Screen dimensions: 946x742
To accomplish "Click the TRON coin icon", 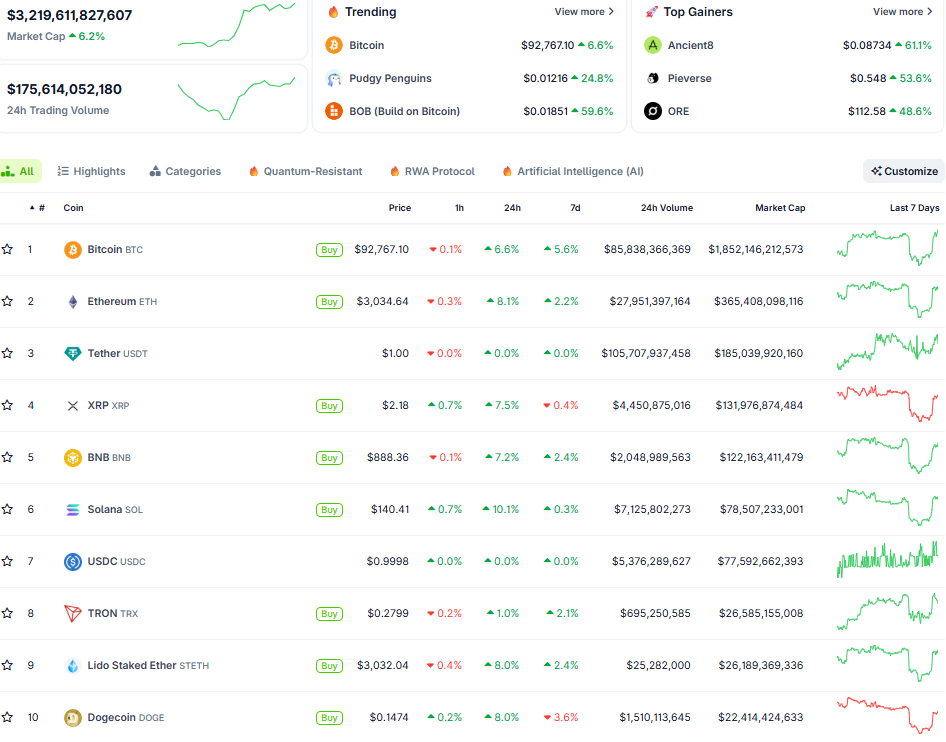I will (73, 614).
